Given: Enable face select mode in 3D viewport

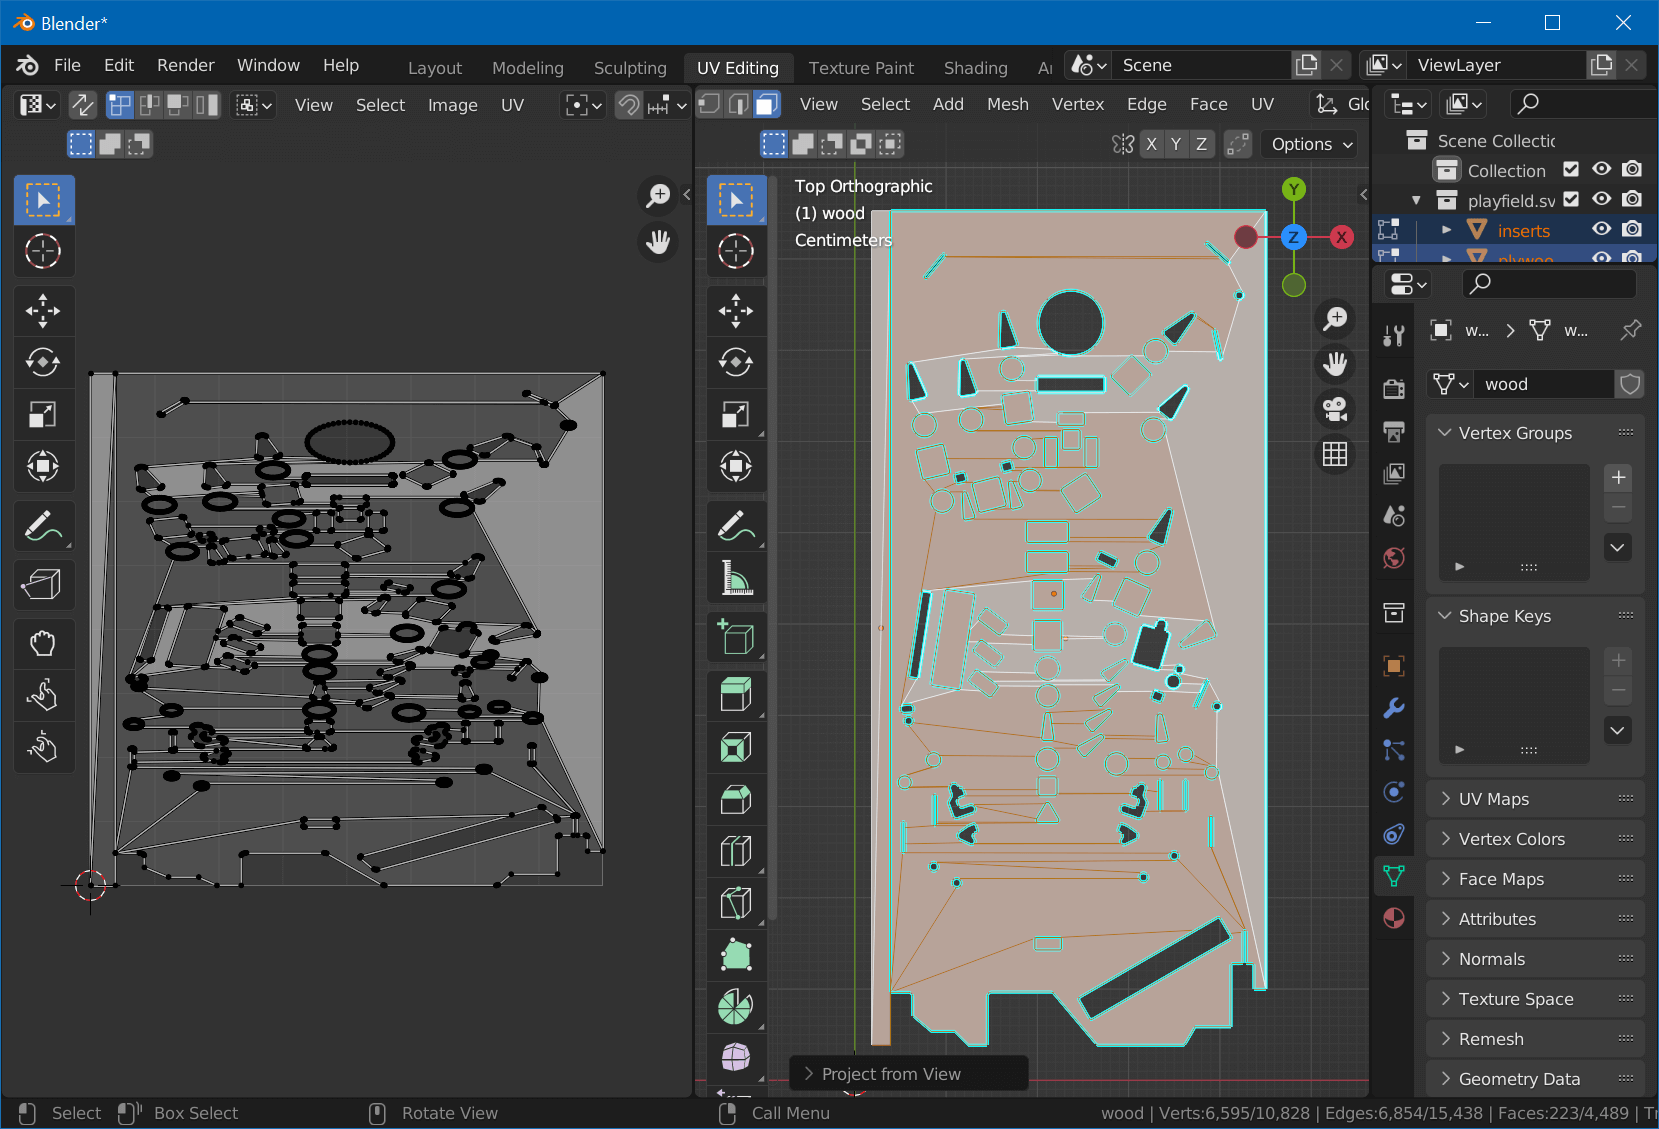Looking at the screenshot, I should click(767, 104).
